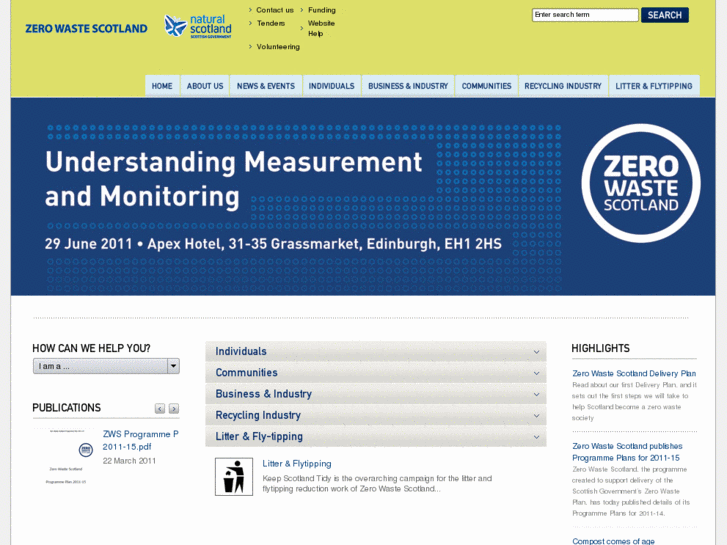Go to previous publication arrow
This screenshot has height=545, width=727.
tap(159, 409)
